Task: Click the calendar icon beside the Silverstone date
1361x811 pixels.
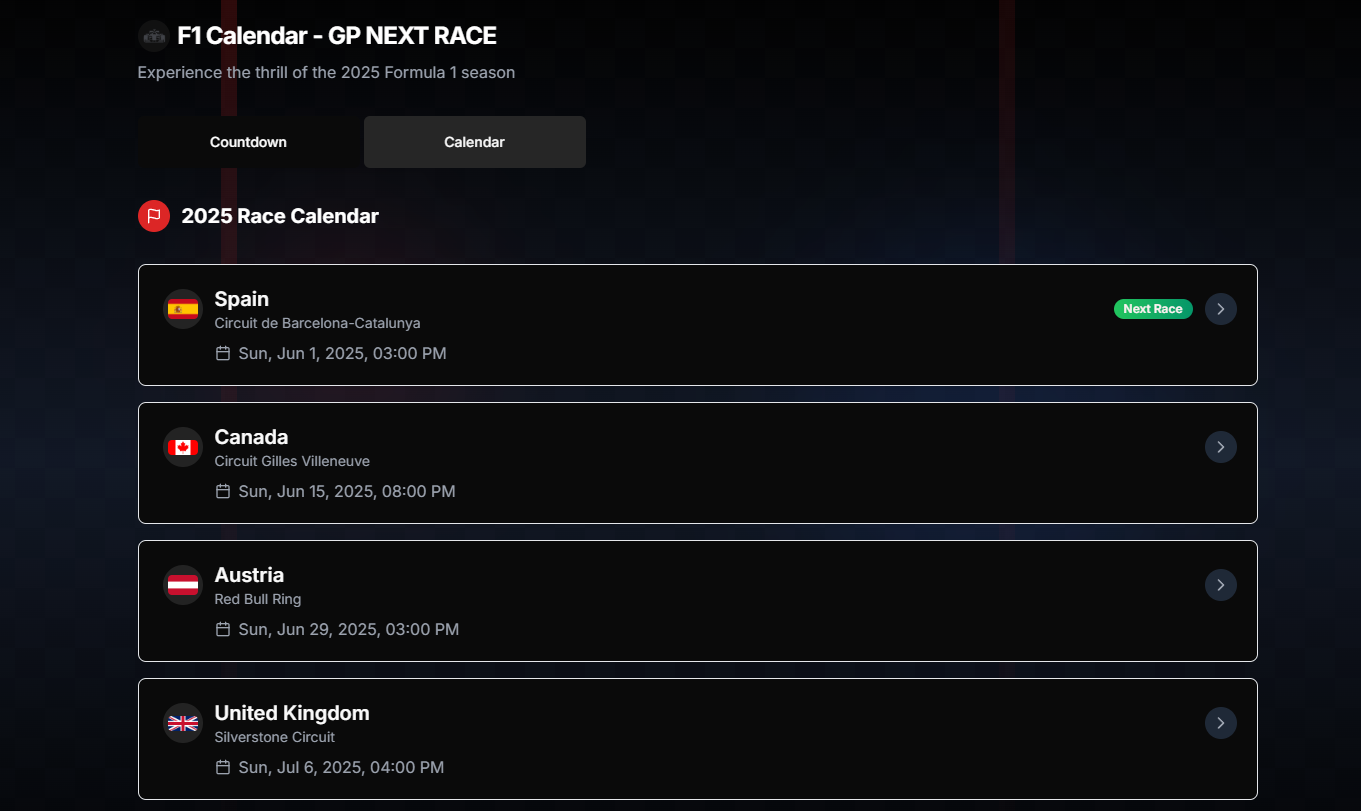Action: [222, 767]
